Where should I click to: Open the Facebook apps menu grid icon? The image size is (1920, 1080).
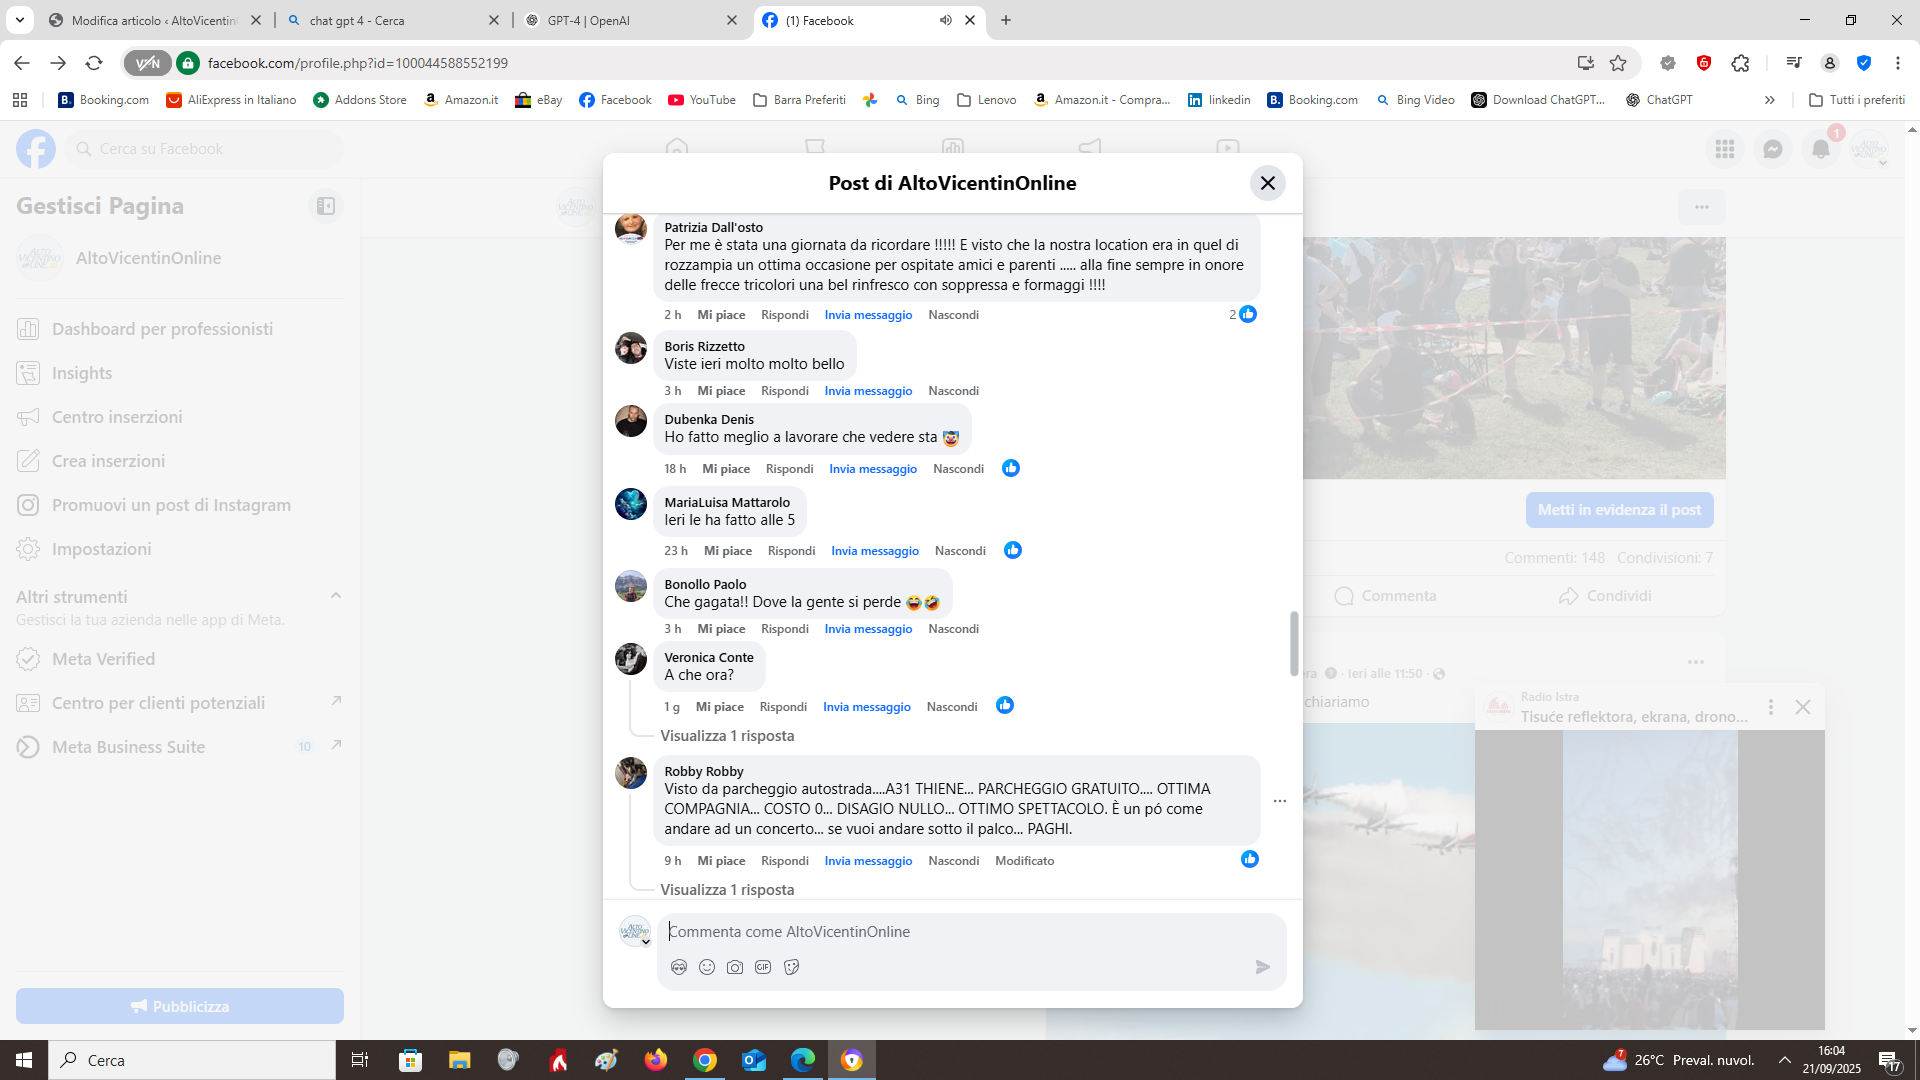tap(1724, 149)
